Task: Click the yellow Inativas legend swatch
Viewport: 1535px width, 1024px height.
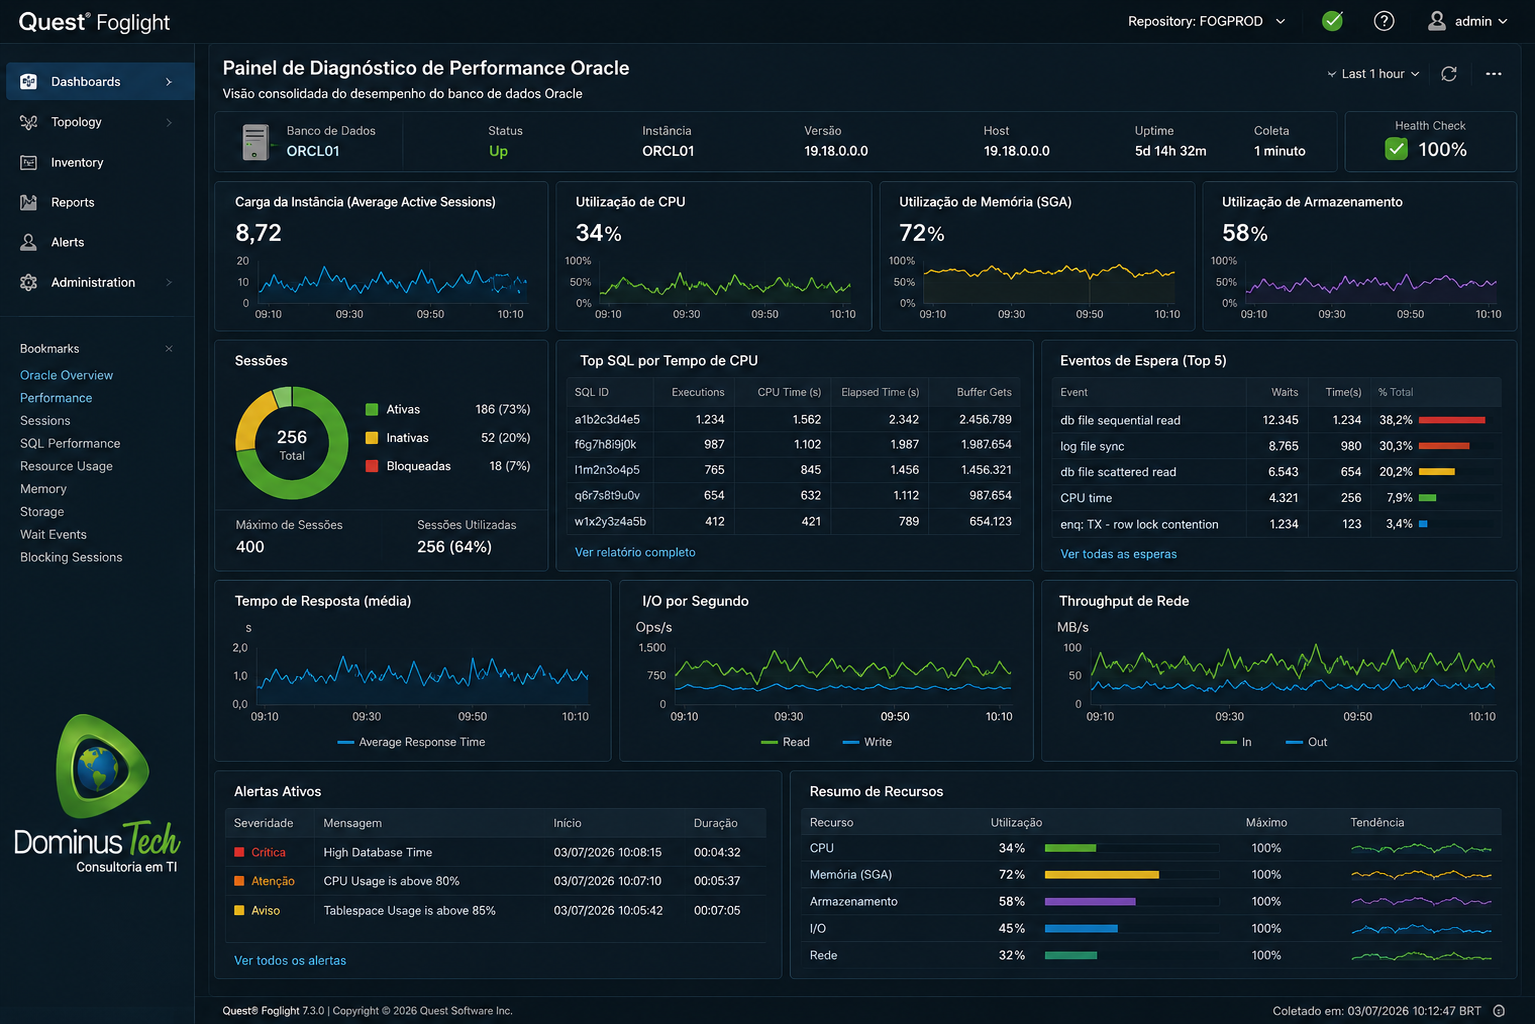Action: point(372,438)
